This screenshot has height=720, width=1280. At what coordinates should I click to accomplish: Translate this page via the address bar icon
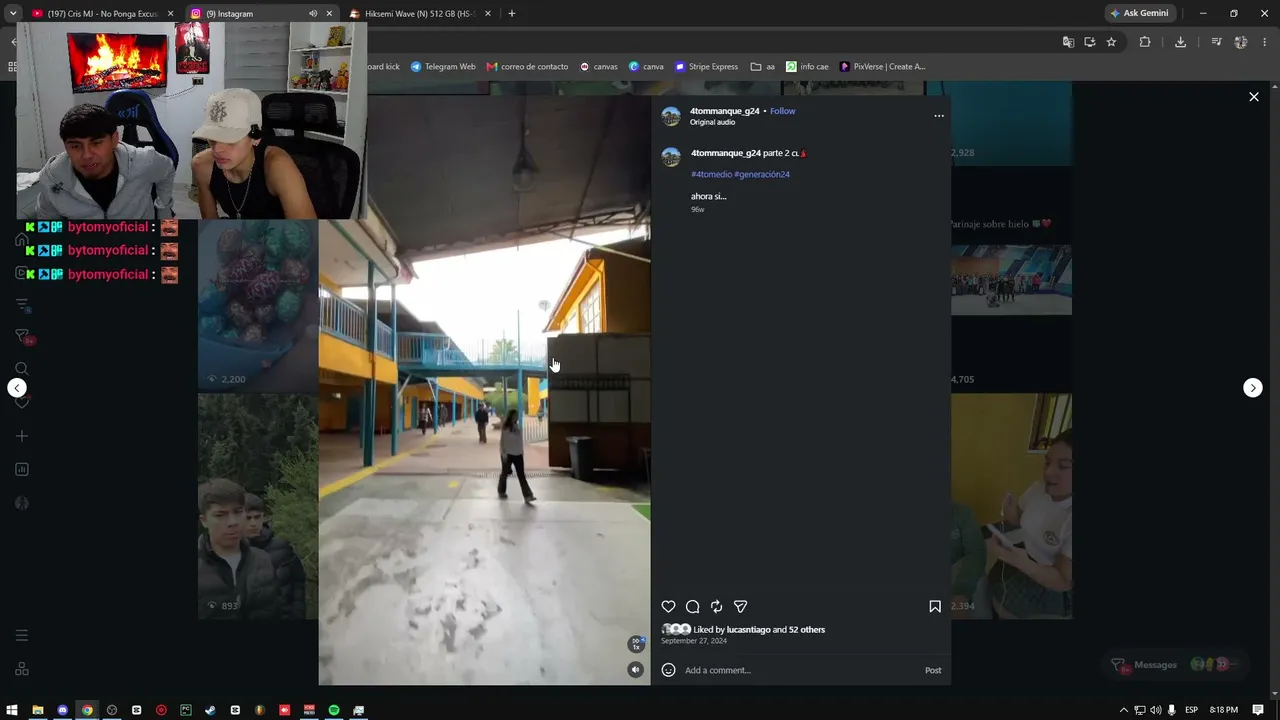[1068, 42]
